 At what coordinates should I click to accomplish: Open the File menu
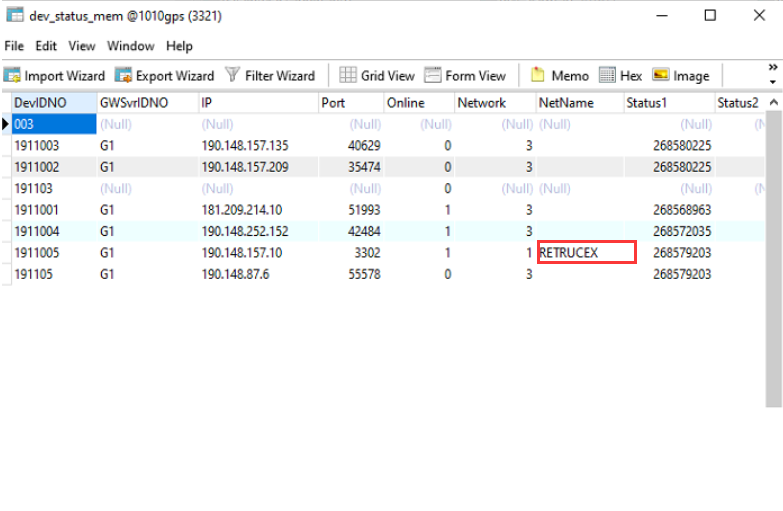point(14,46)
